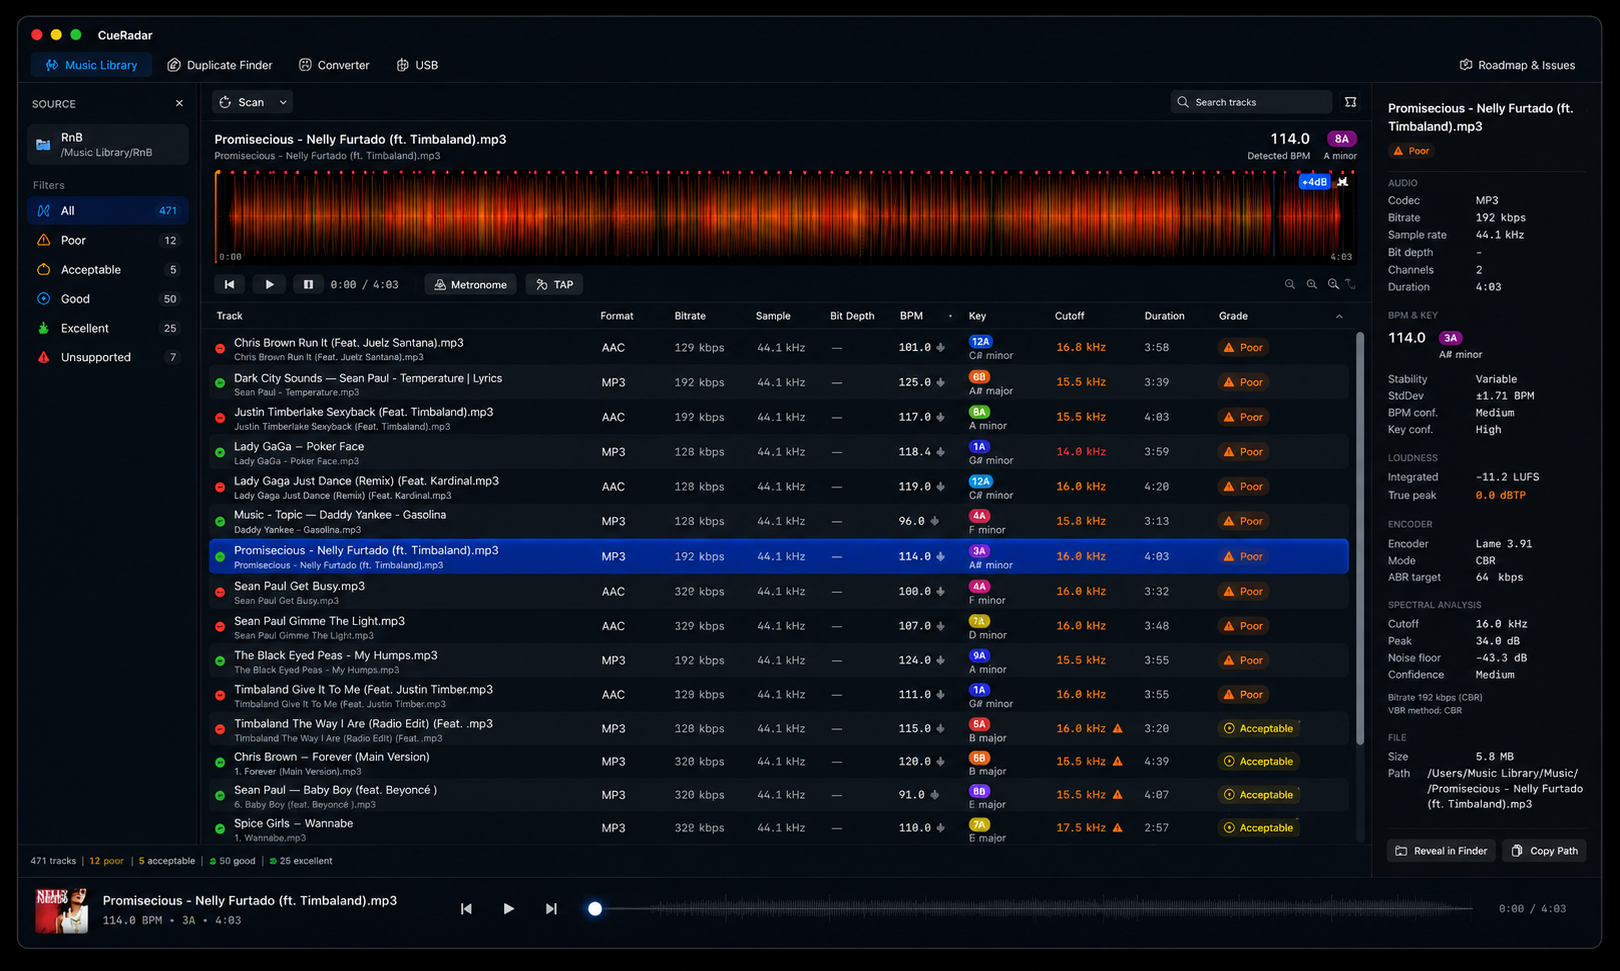Click cutoff warning triangle on The Way I Are

tap(1118, 728)
